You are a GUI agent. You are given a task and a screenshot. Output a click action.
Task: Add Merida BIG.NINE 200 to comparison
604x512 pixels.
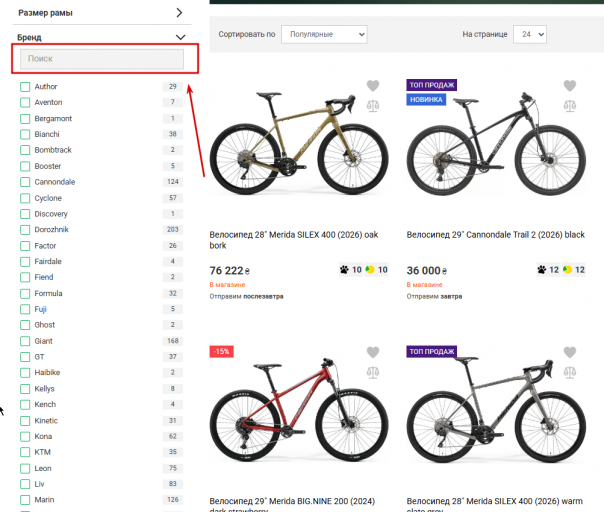pyautogui.click(x=372, y=372)
